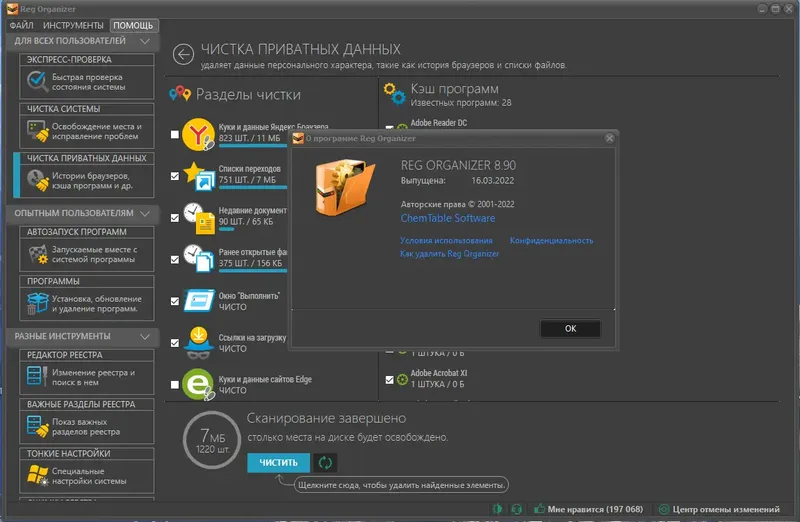Screen dimensions: 800x522
Task: Click the Edge cookies icon
Action: tap(198, 384)
